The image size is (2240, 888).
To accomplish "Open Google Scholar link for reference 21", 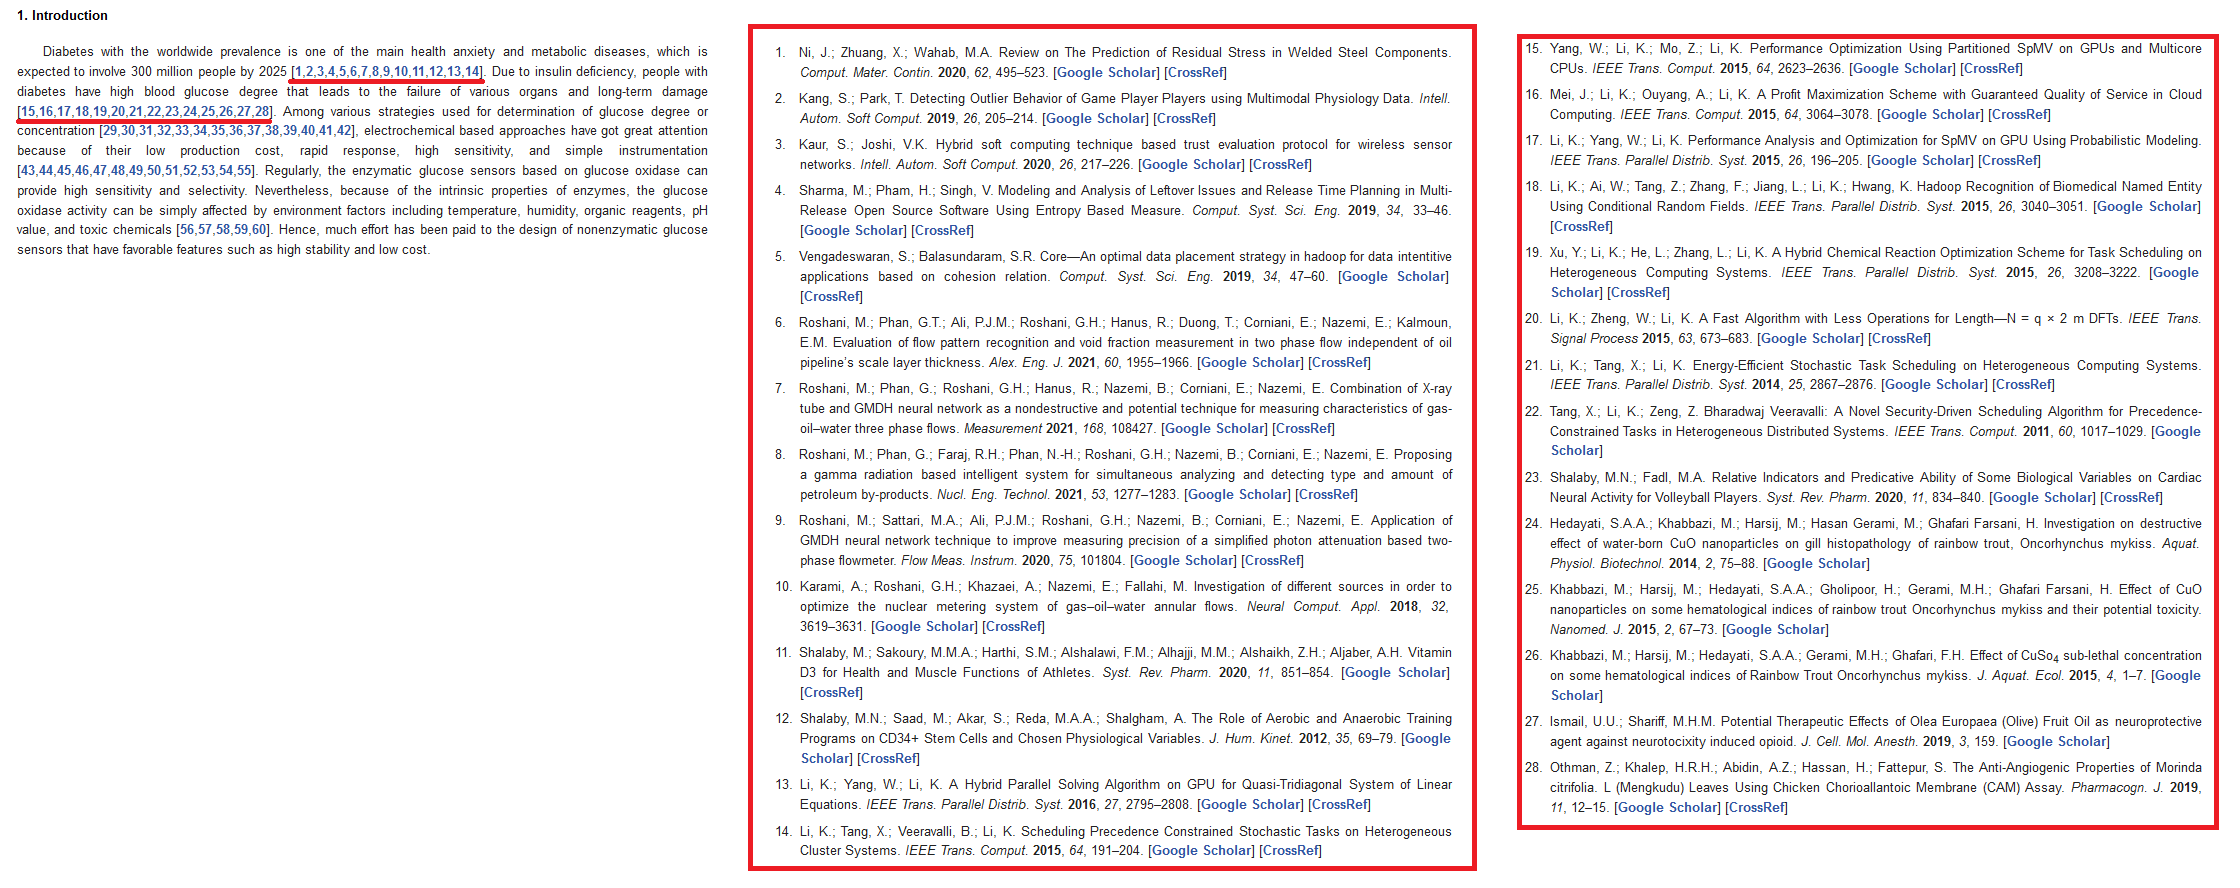I will pyautogui.click(x=1934, y=385).
